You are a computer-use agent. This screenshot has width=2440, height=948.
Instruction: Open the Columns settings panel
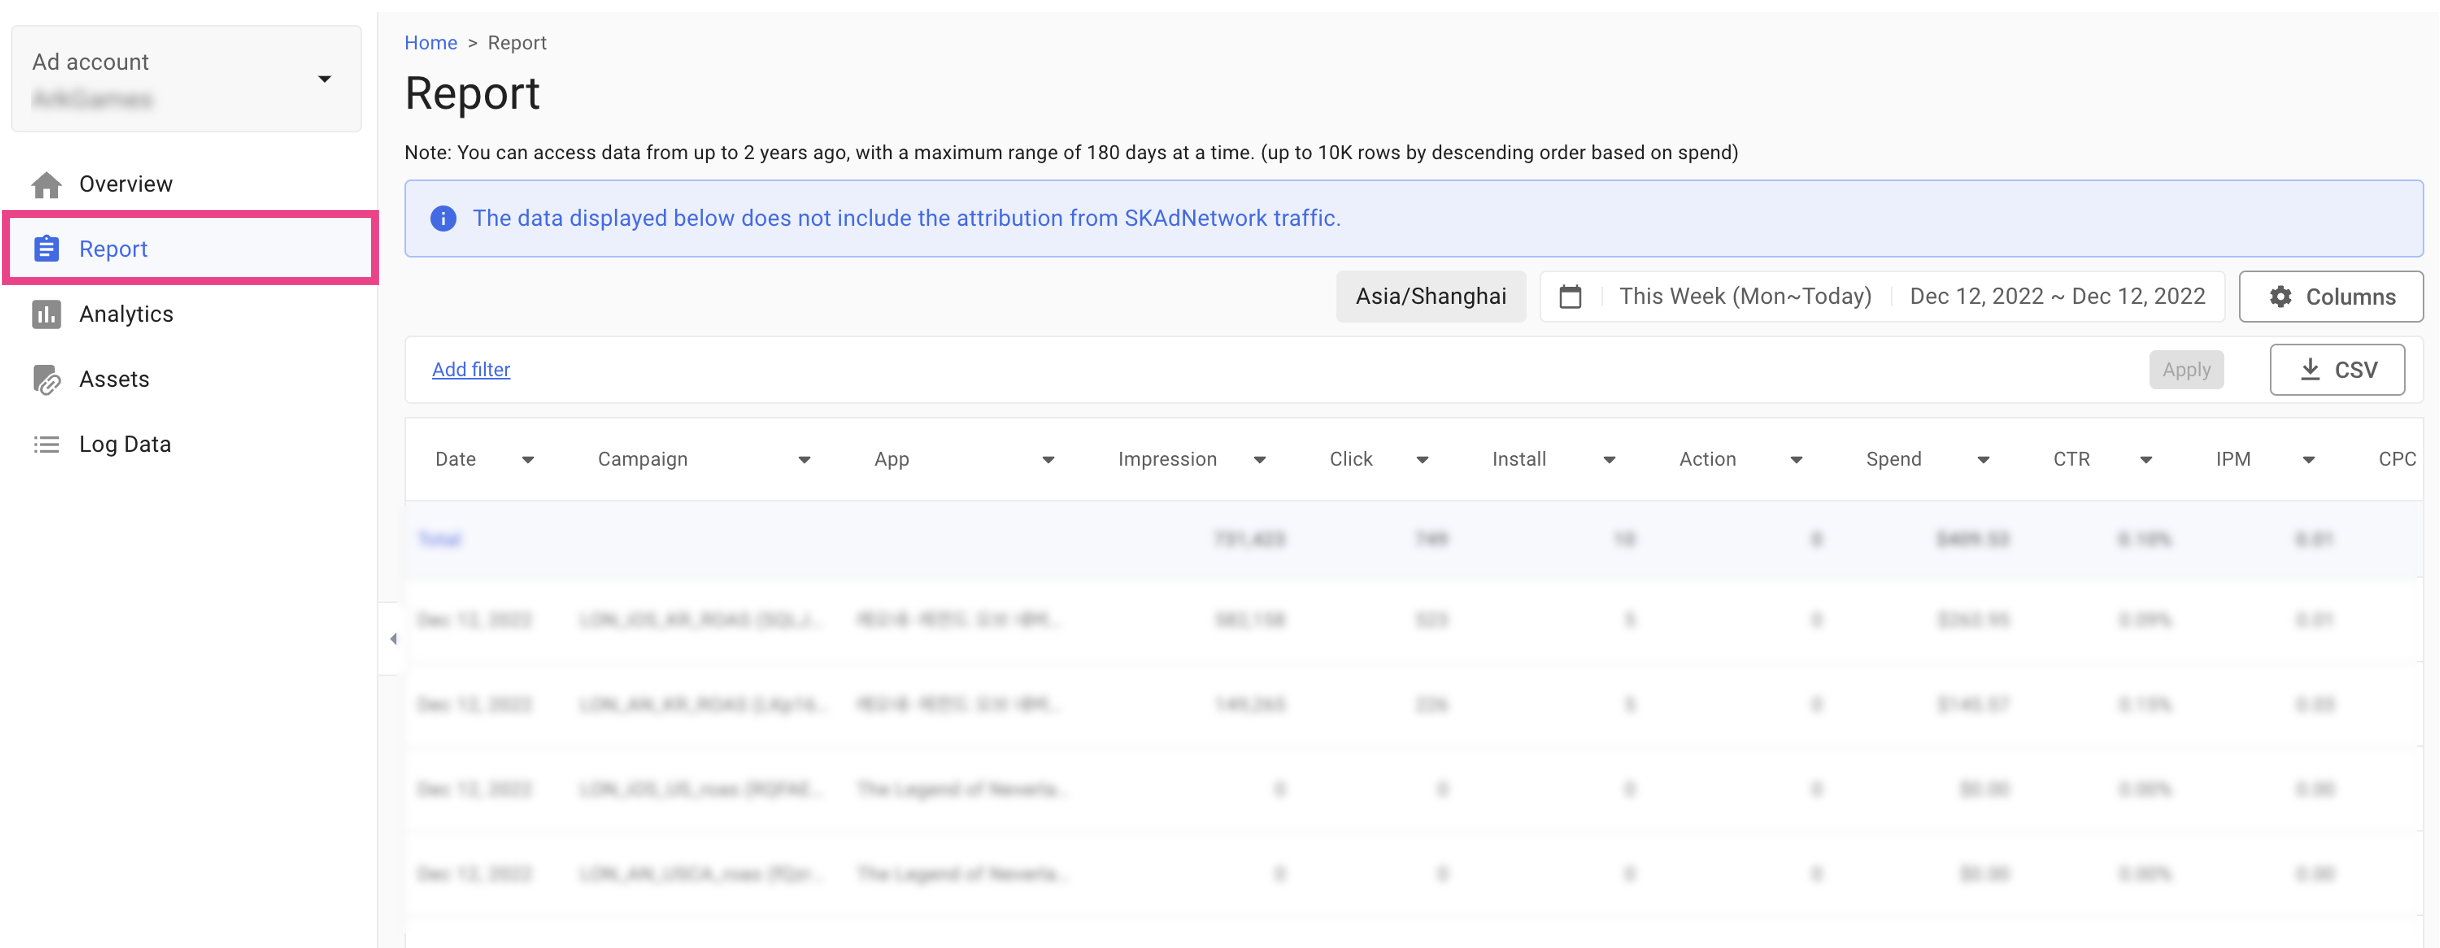[x=2331, y=296]
